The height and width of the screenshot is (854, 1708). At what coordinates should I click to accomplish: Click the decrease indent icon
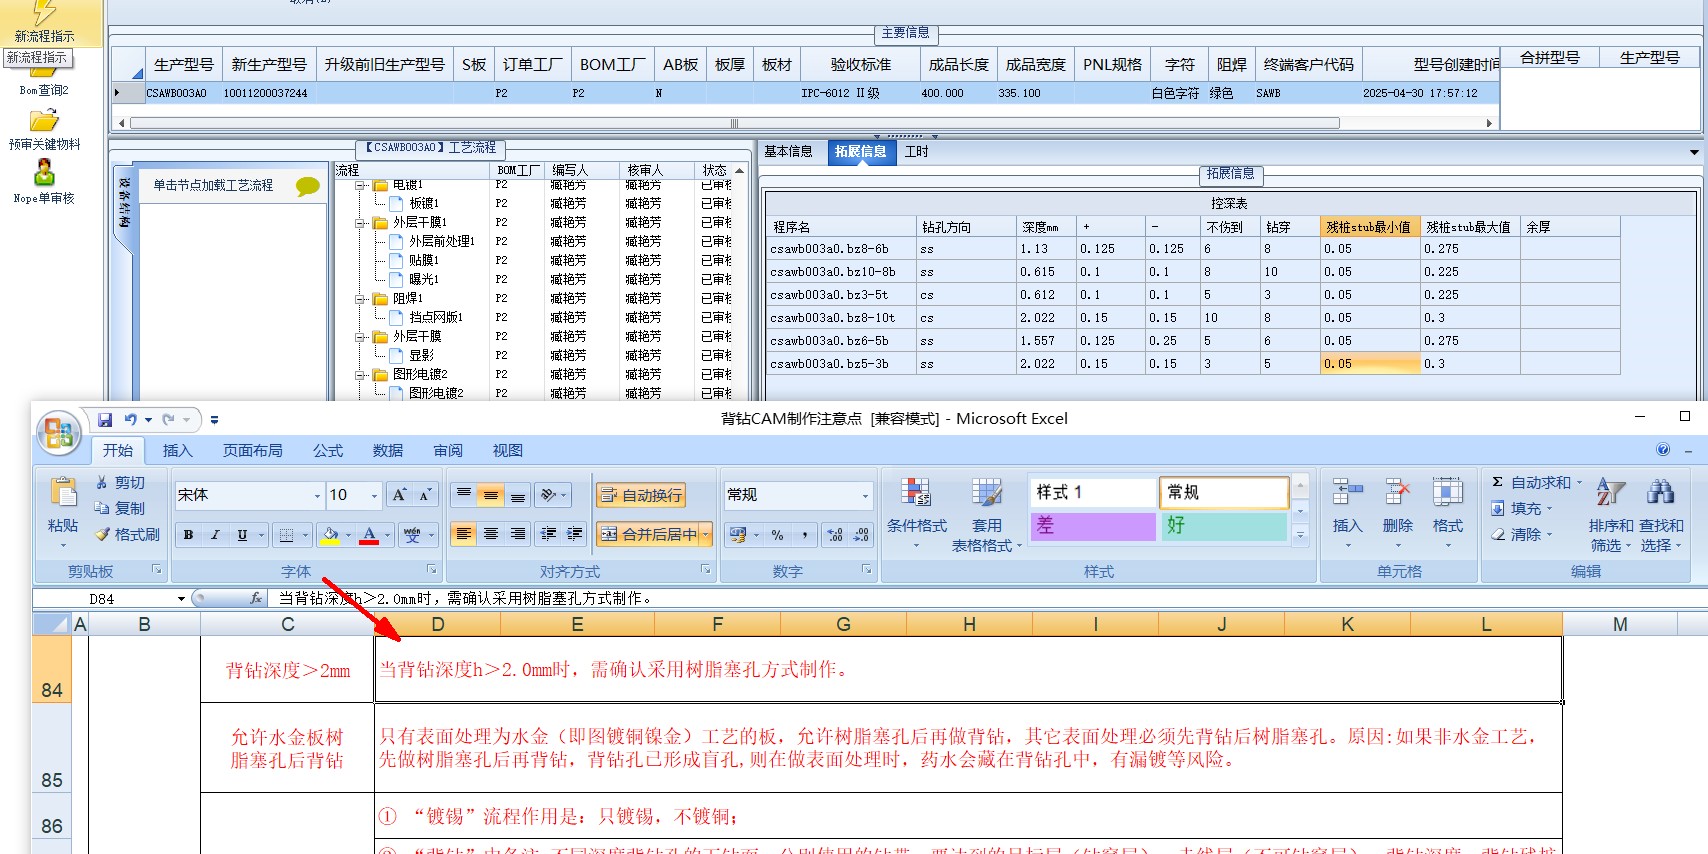pyautogui.click(x=549, y=534)
